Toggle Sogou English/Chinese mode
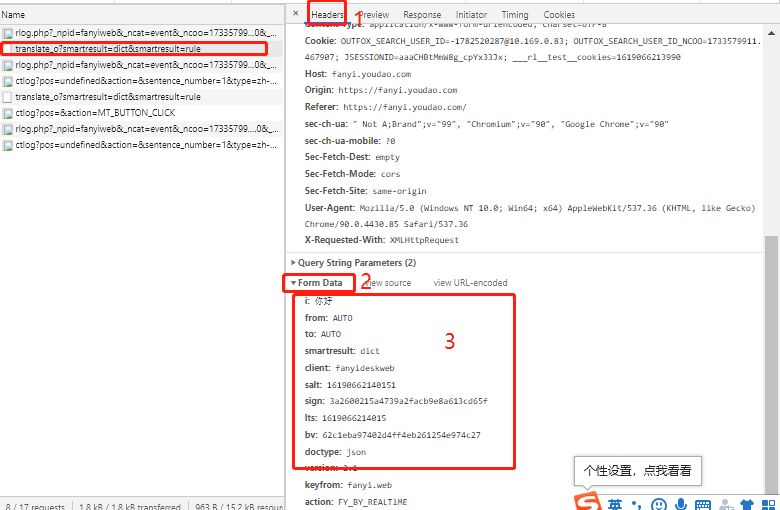The width and height of the screenshot is (780, 510). click(x=615, y=505)
